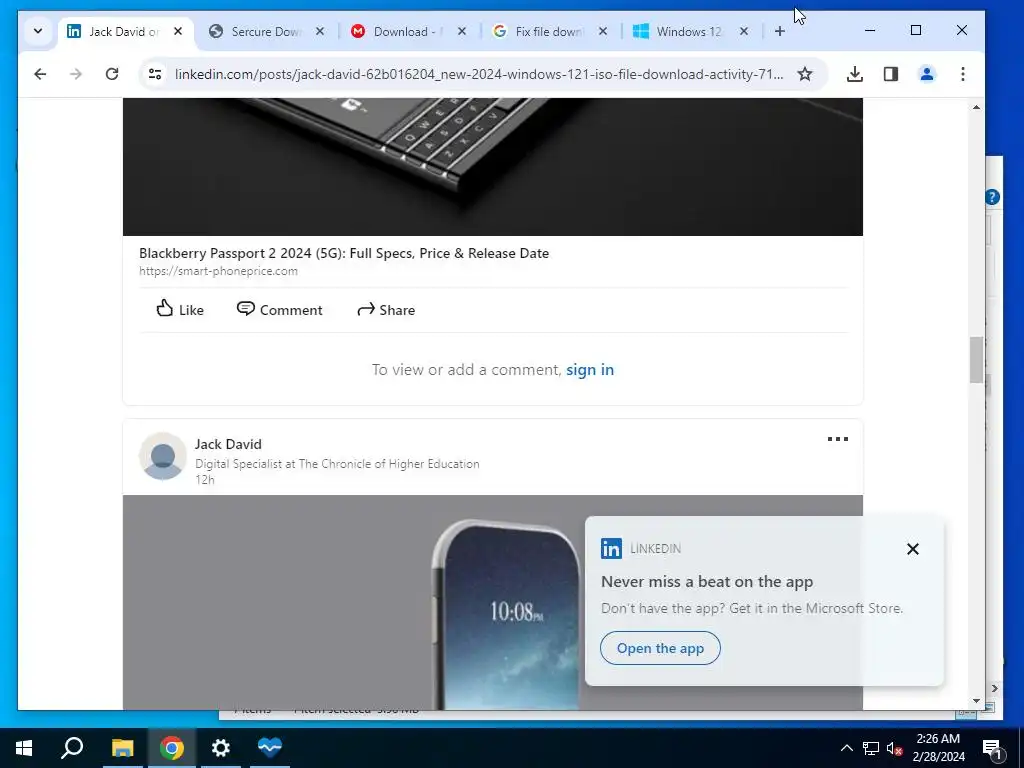Switch to the MEGA Download tab
Screen dimensions: 1024x768
click(x=408, y=31)
